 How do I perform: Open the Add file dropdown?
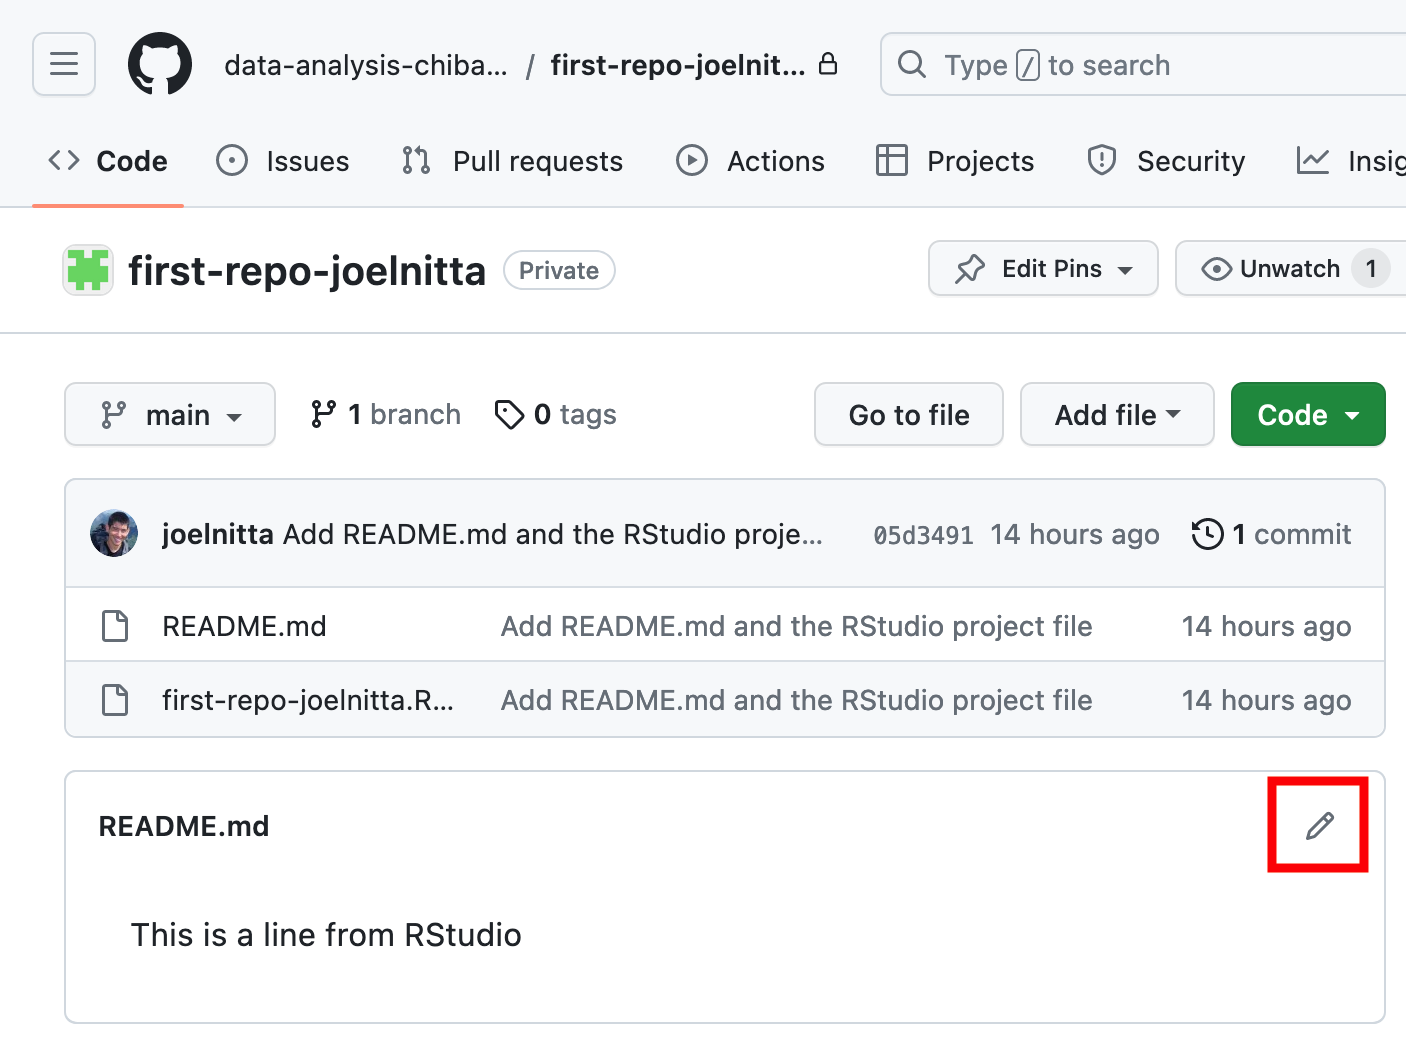click(1116, 414)
